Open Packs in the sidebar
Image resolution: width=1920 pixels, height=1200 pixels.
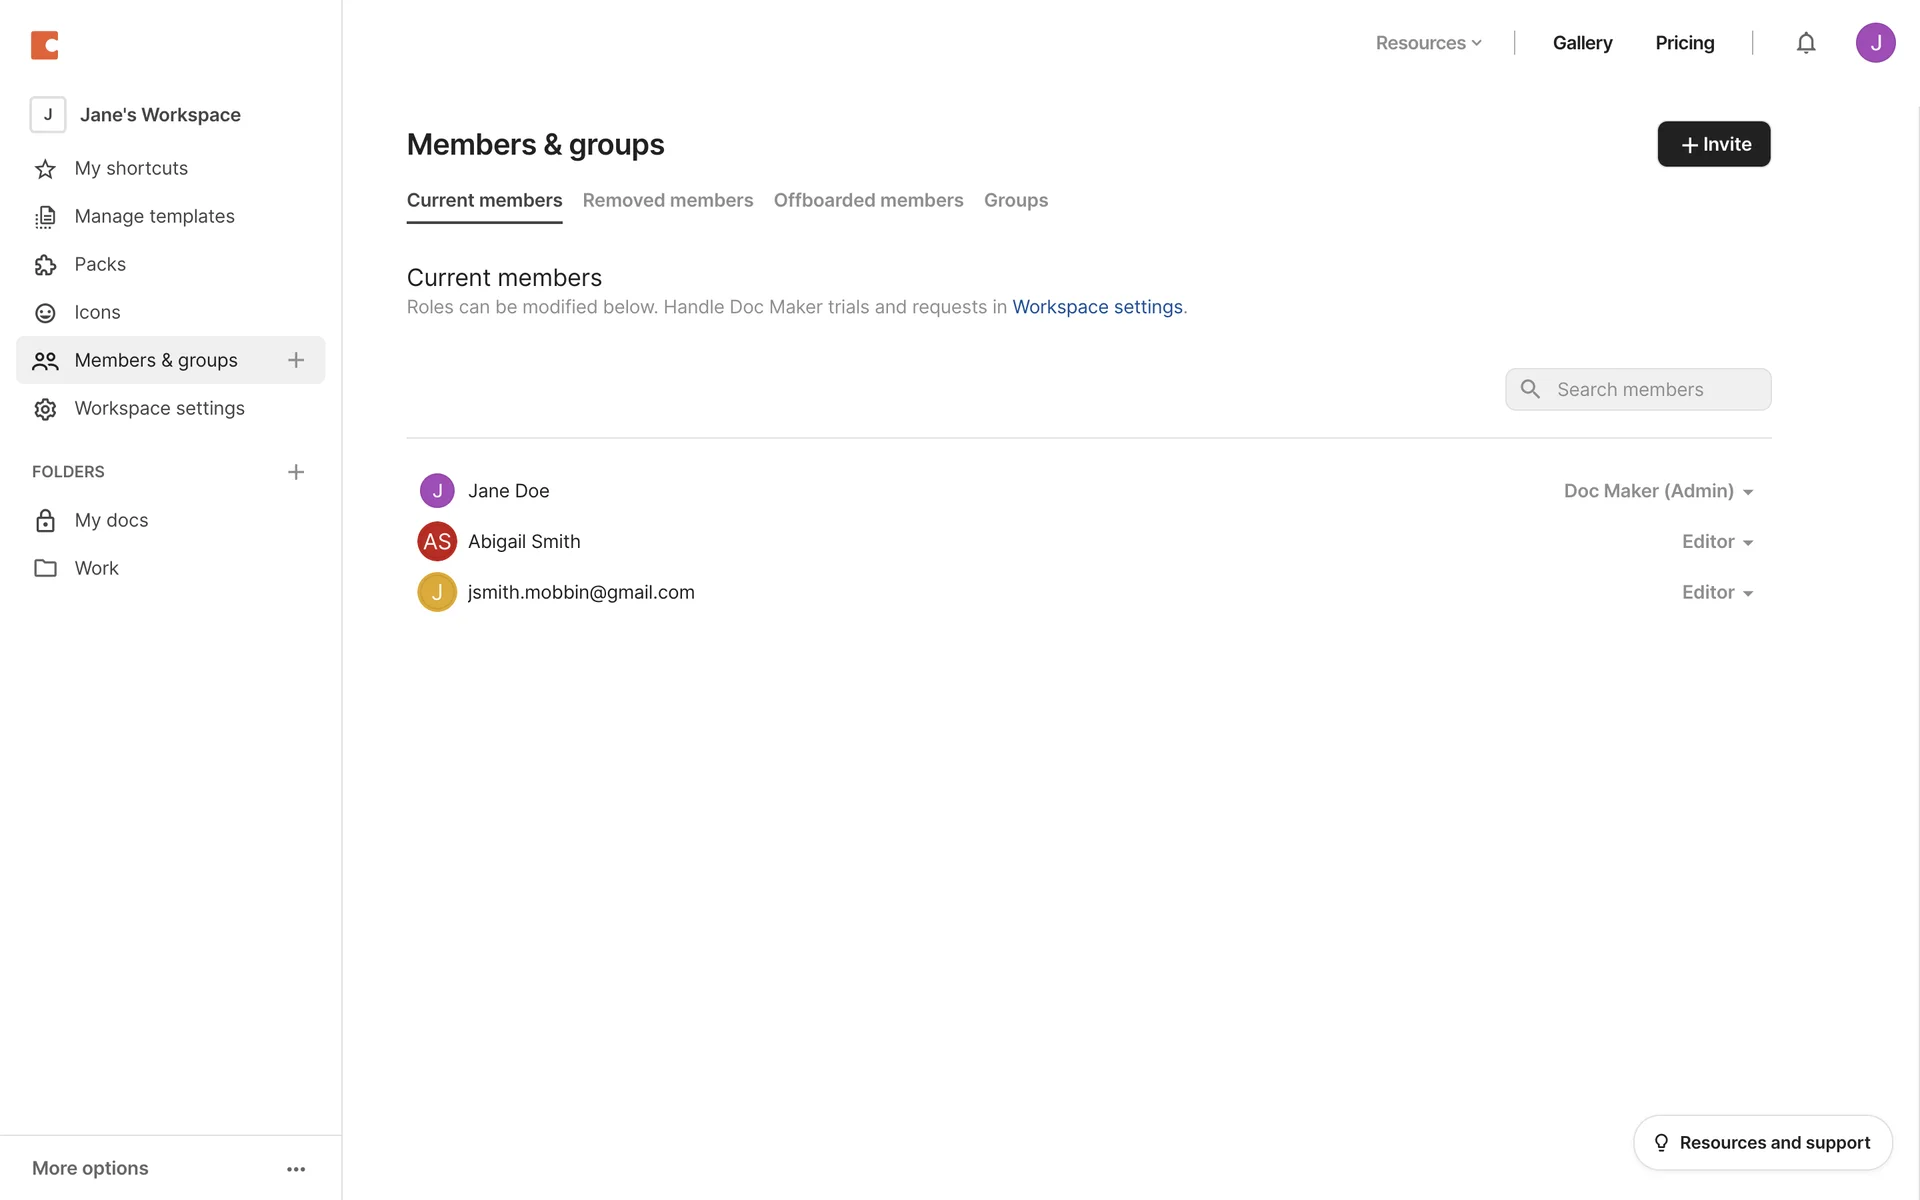click(100, 264)
